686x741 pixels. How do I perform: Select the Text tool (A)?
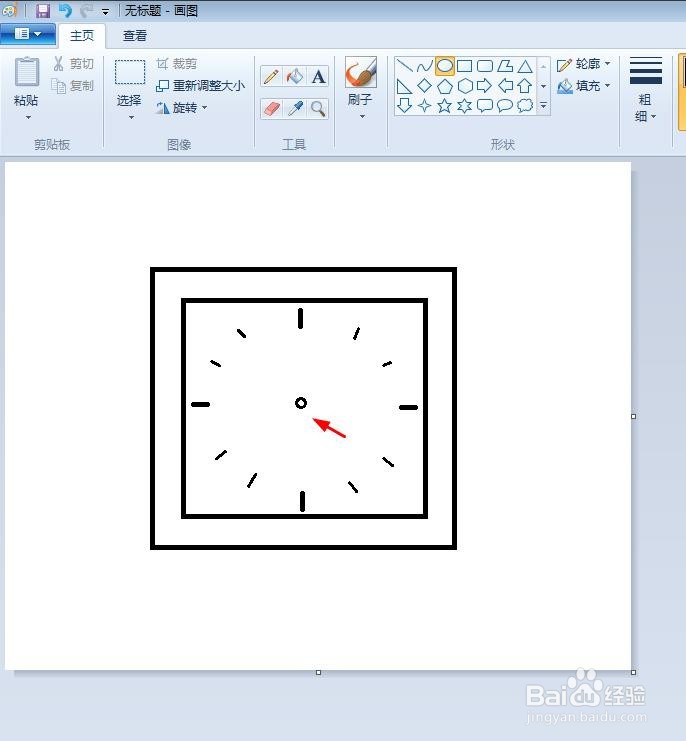coord(318,77)
